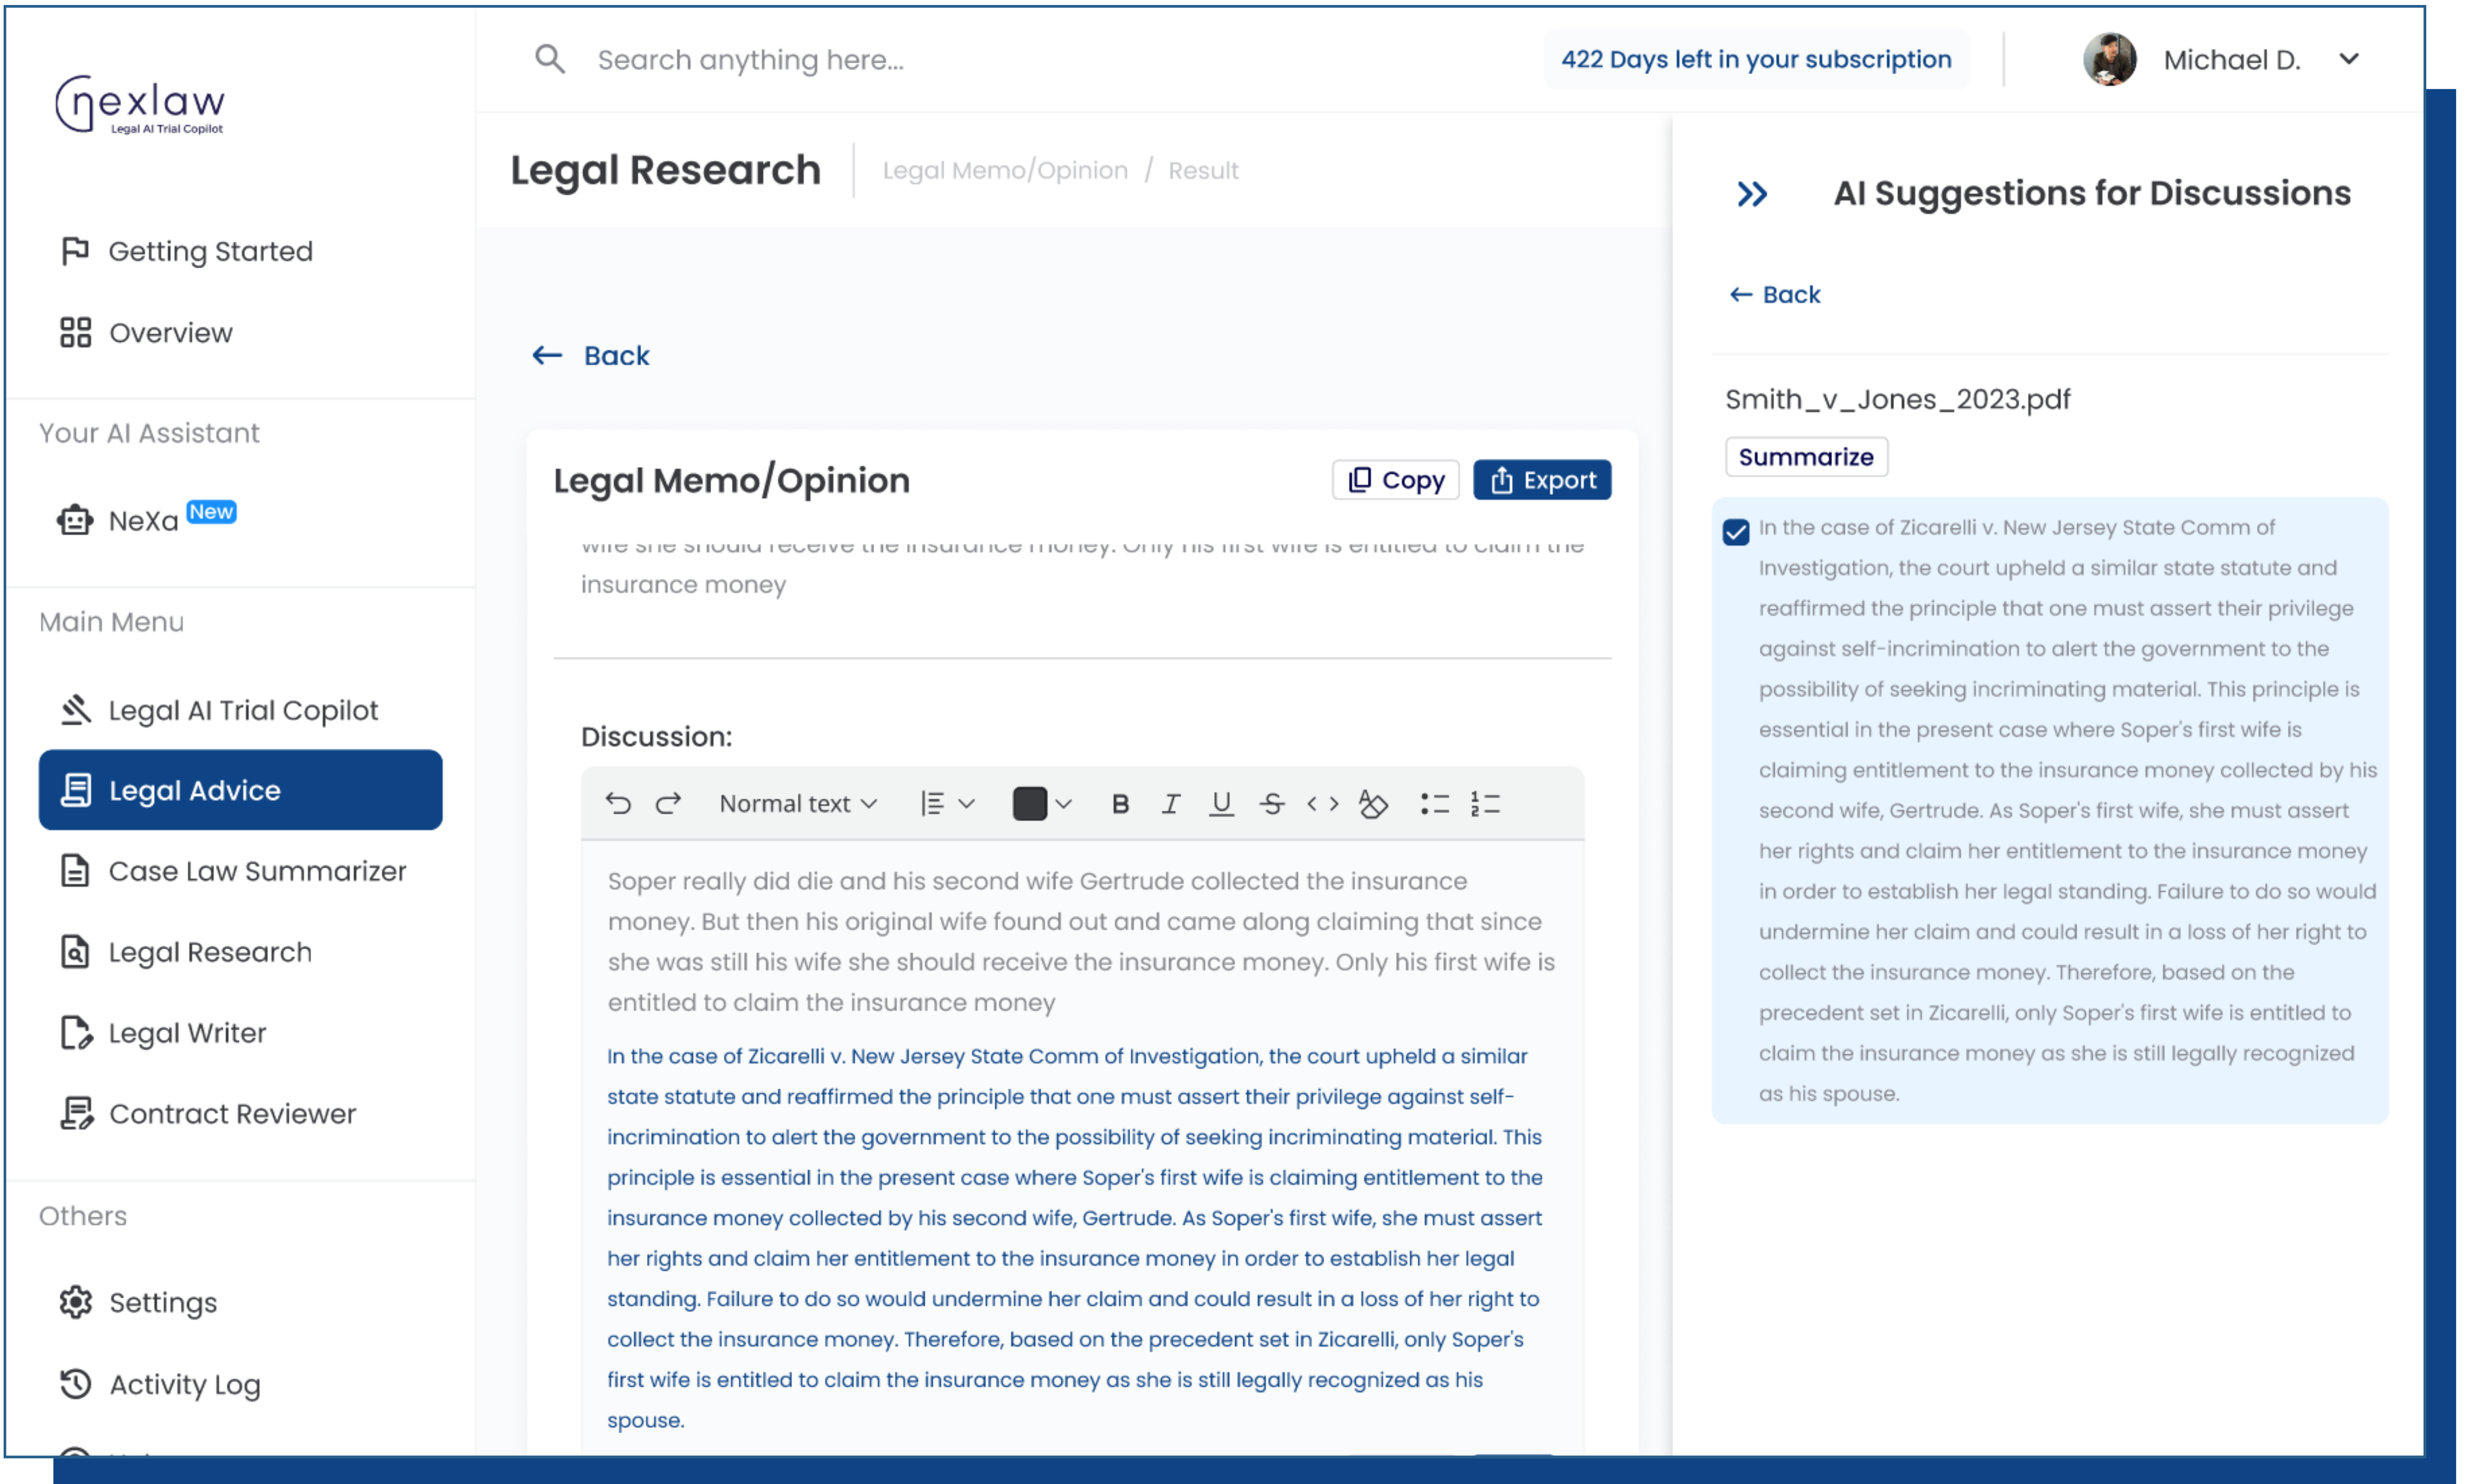Clear formatting with the eraser icon

1373,804
